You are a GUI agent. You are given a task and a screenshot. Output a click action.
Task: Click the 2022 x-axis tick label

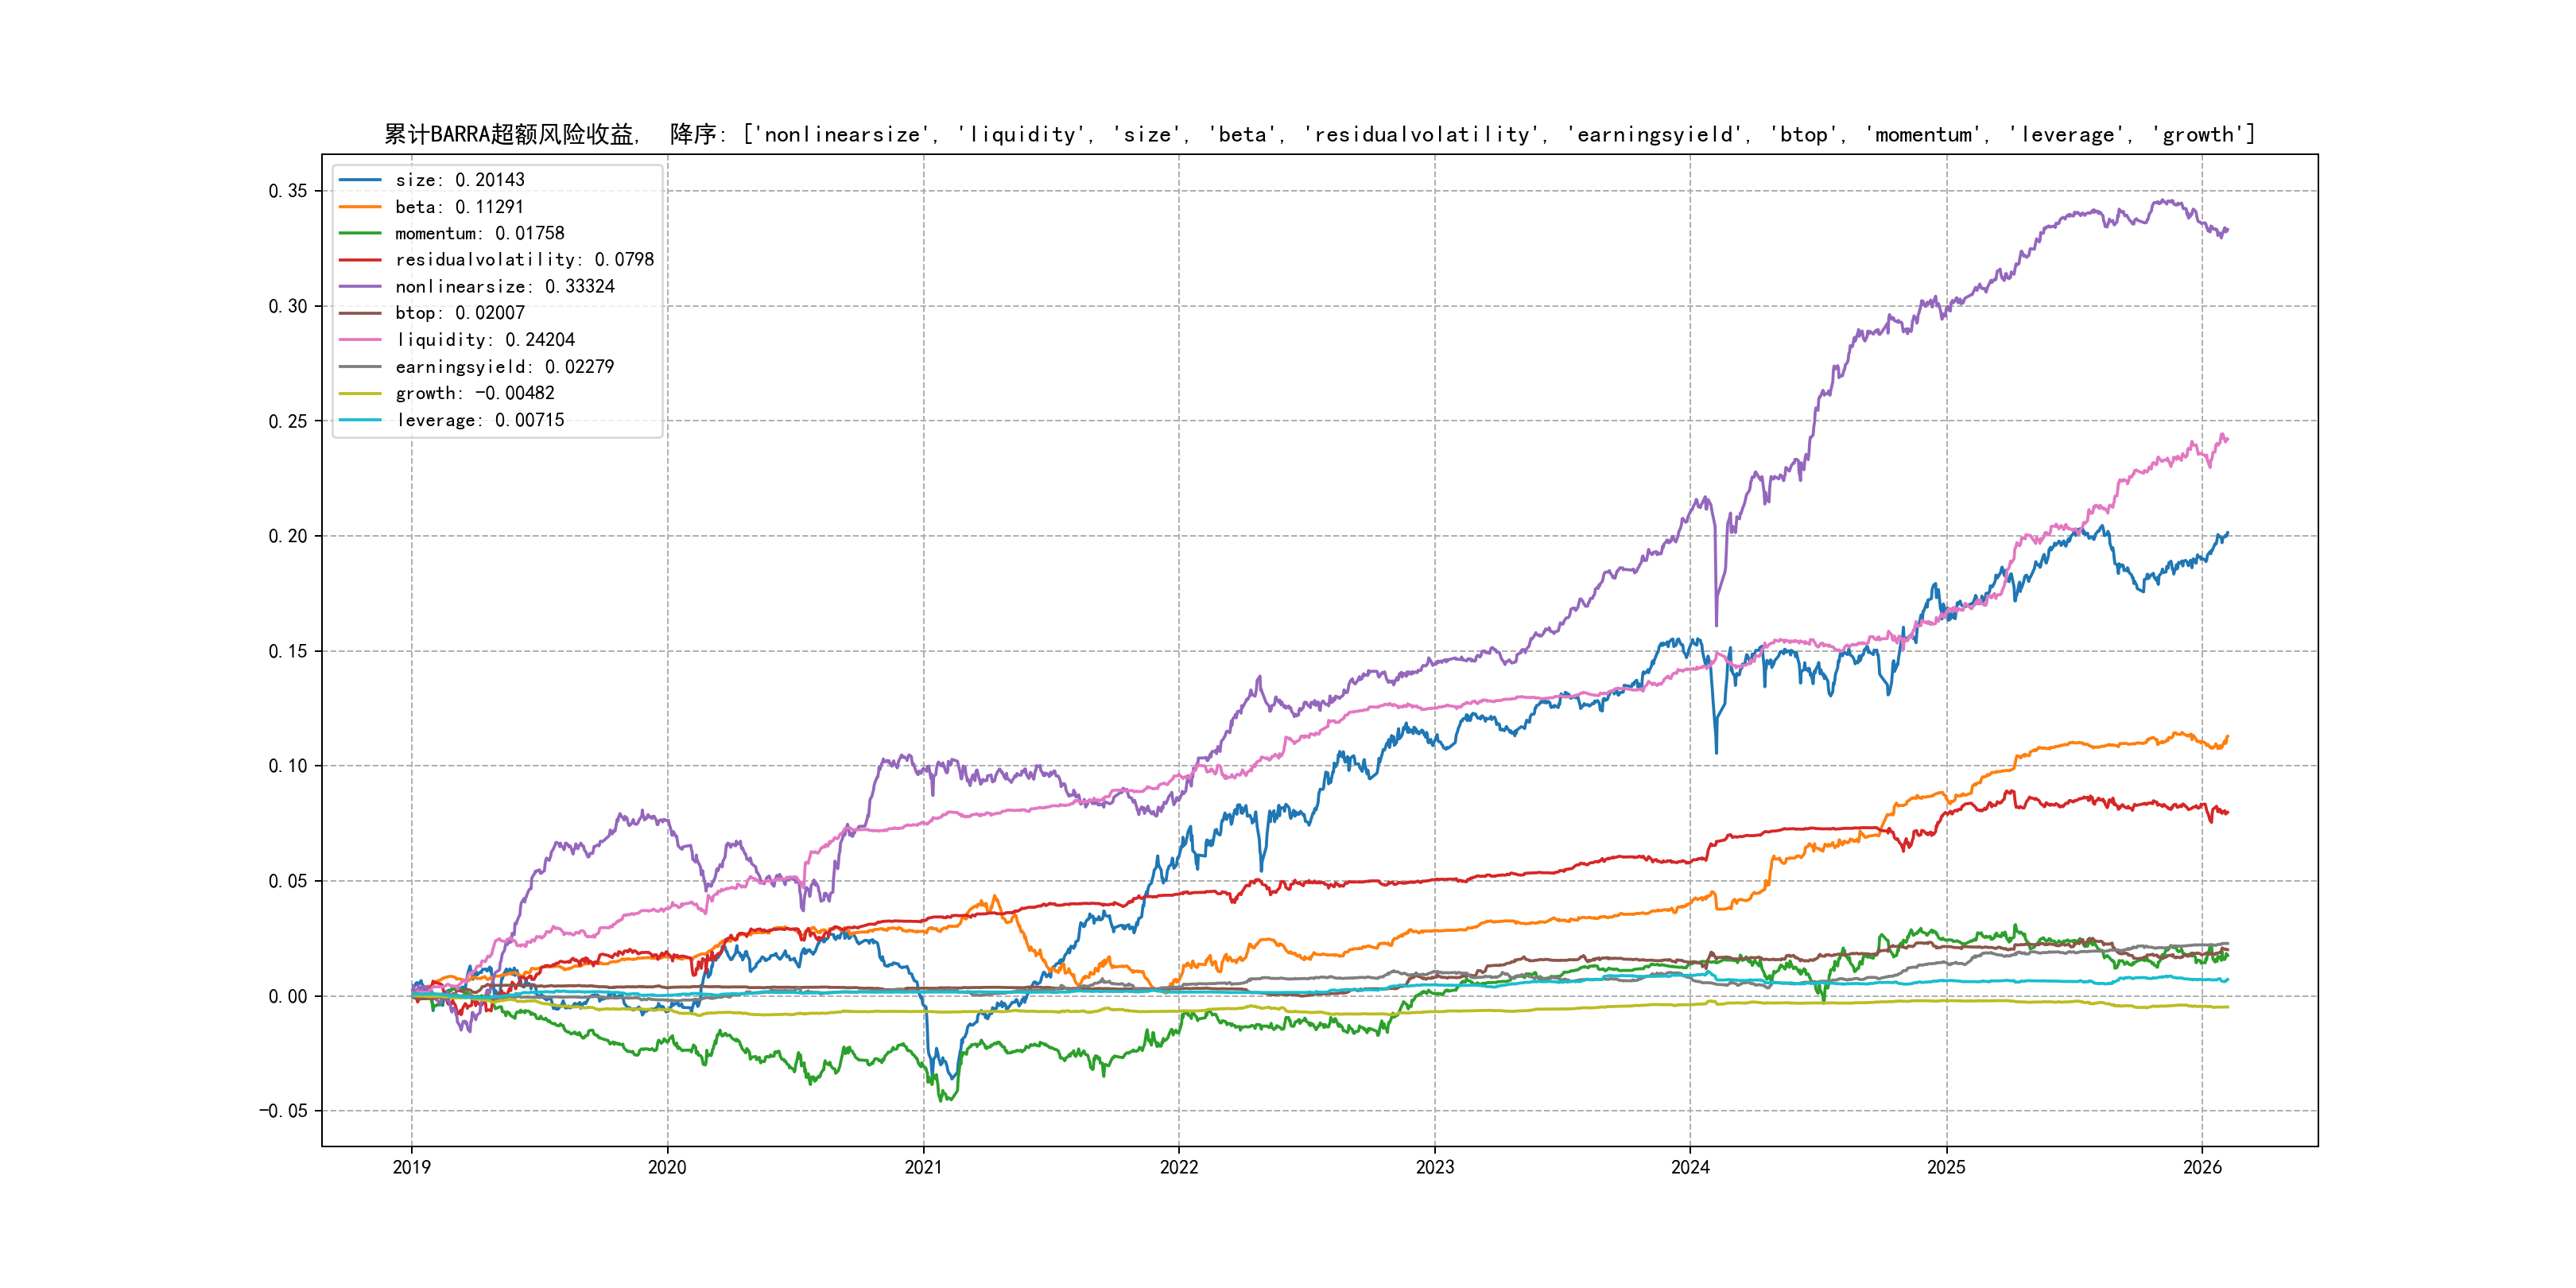click(1178, 1167)
